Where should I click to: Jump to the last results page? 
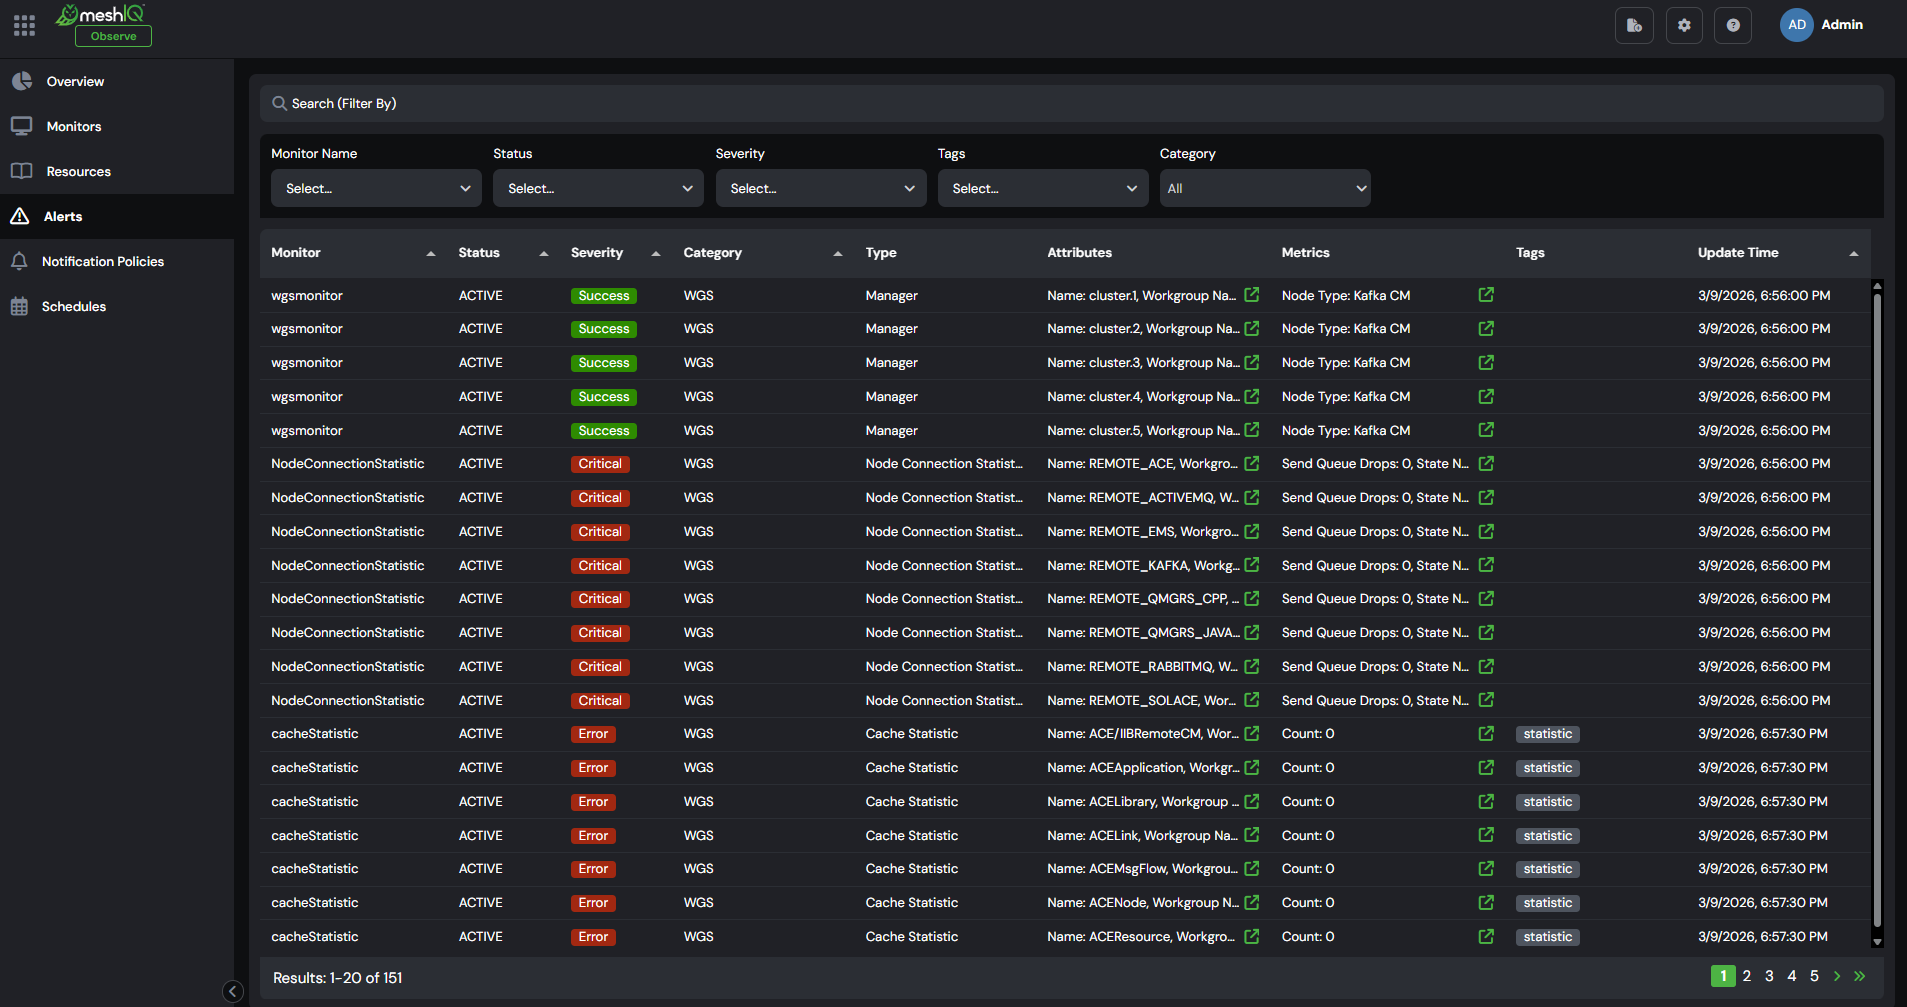pos(1860,976)
